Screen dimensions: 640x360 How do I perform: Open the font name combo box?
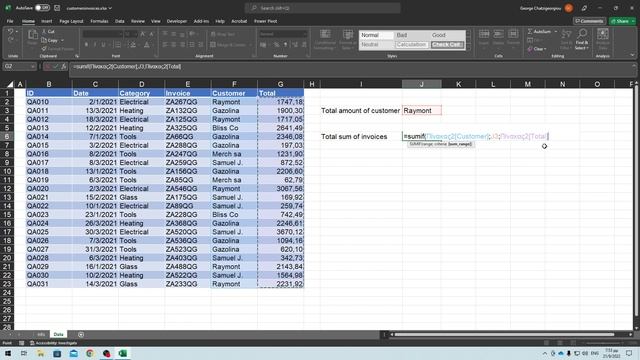[102, 34]
